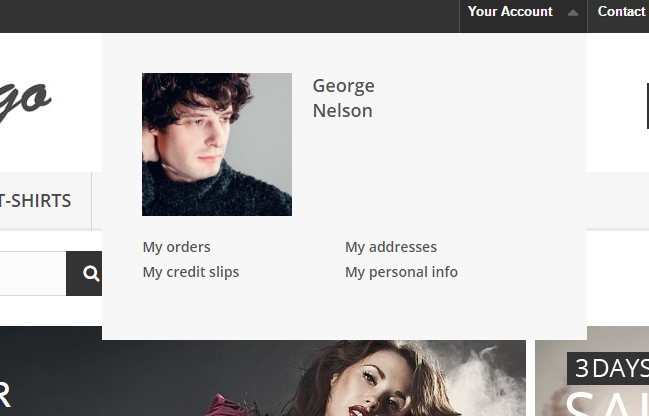
Task: Open My orders link
Action: 177,247
